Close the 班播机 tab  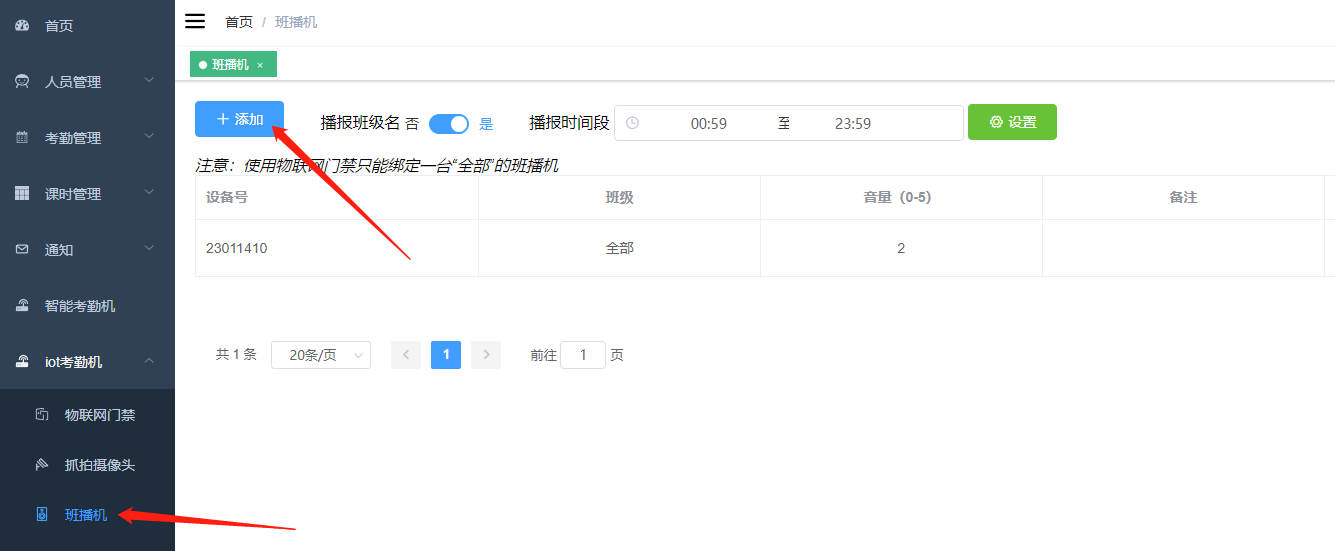click(260, 65)
